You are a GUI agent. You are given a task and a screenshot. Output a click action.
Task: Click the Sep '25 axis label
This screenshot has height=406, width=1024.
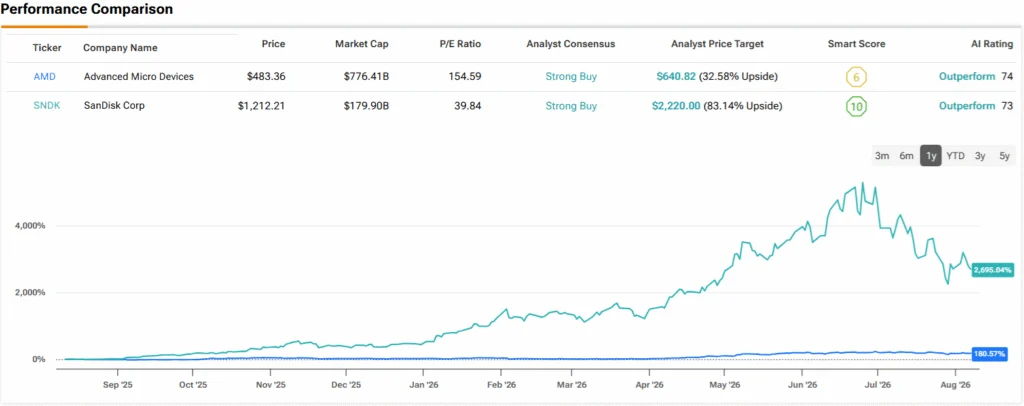(118, 385)
